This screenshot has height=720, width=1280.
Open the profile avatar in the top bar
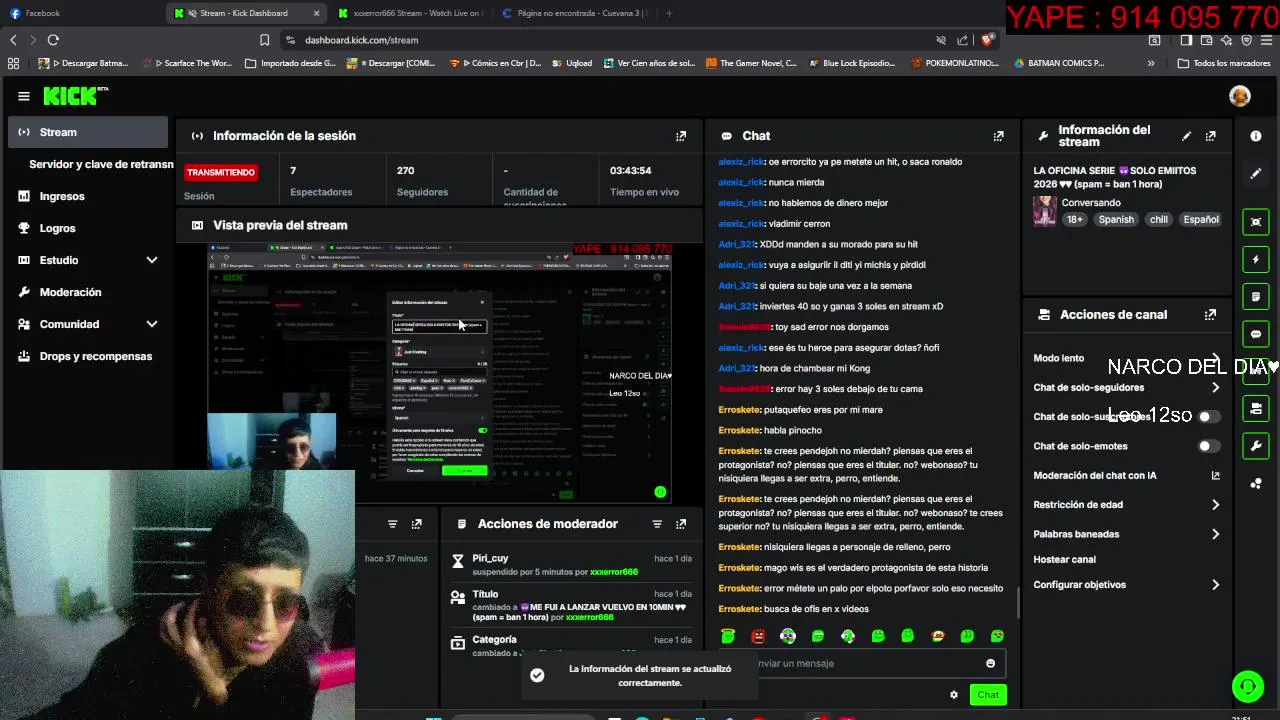coord(1240,96)
